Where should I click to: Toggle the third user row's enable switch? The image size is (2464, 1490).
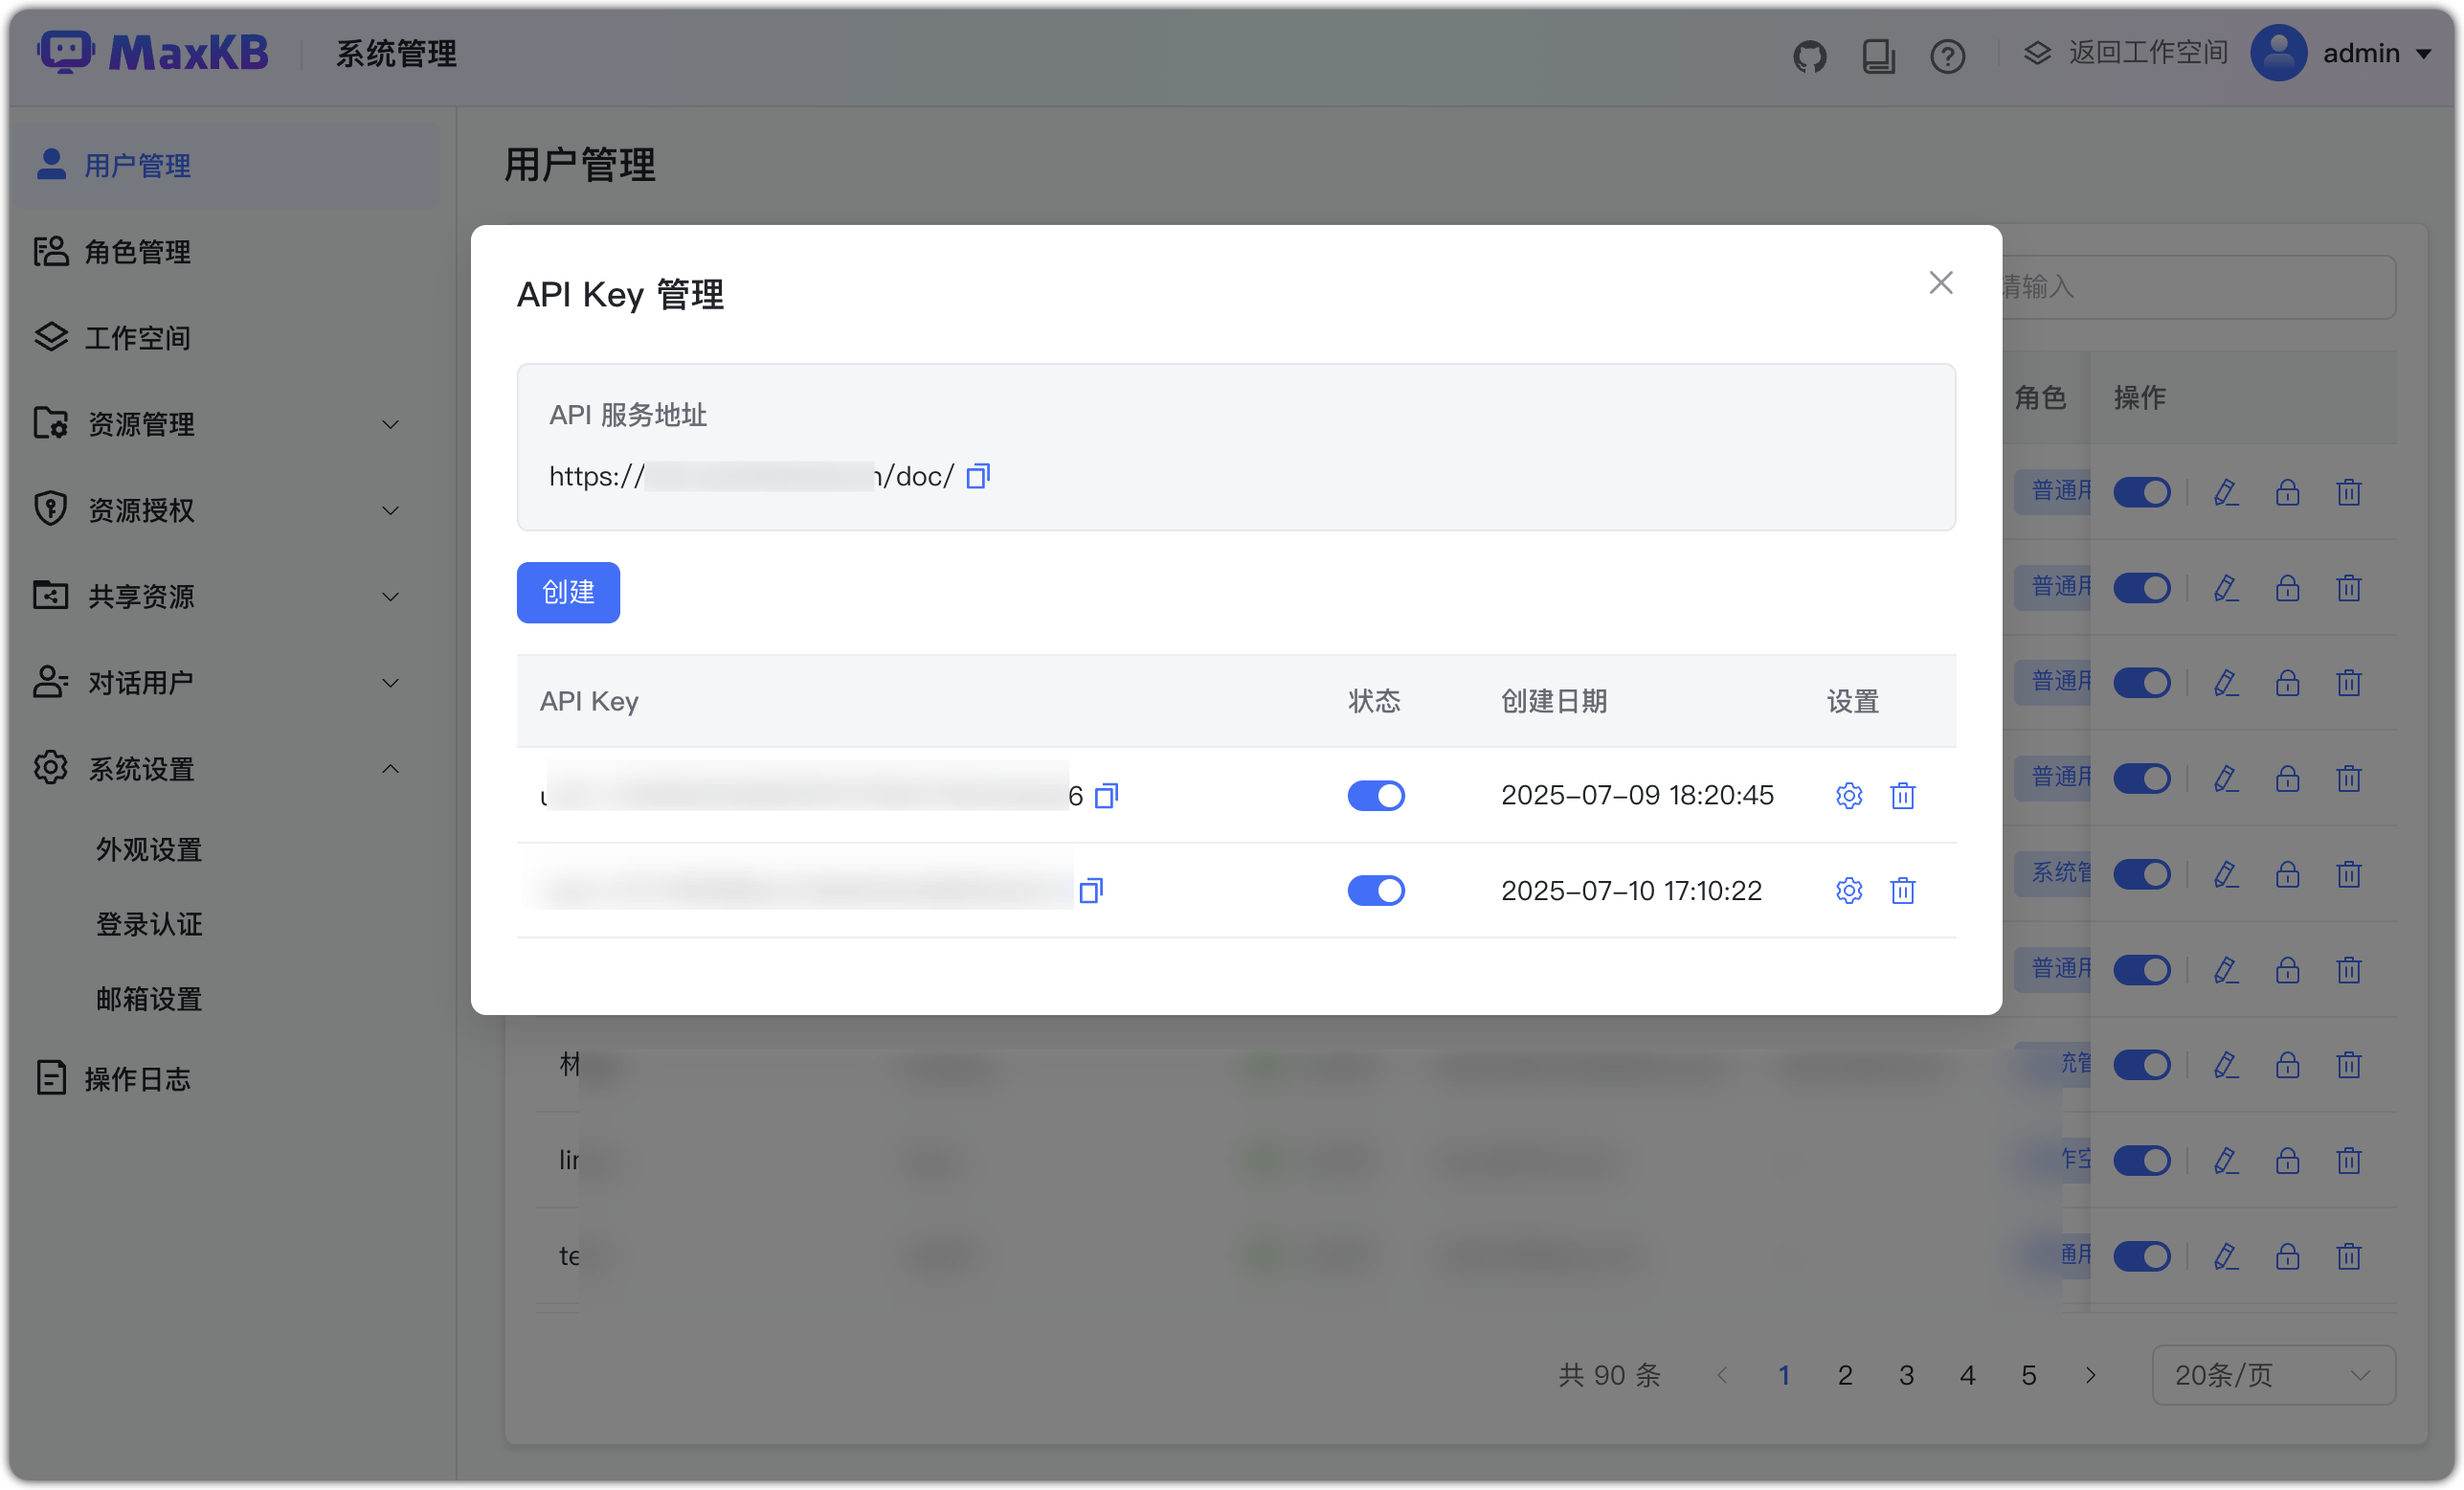[x=2141, y=683]
